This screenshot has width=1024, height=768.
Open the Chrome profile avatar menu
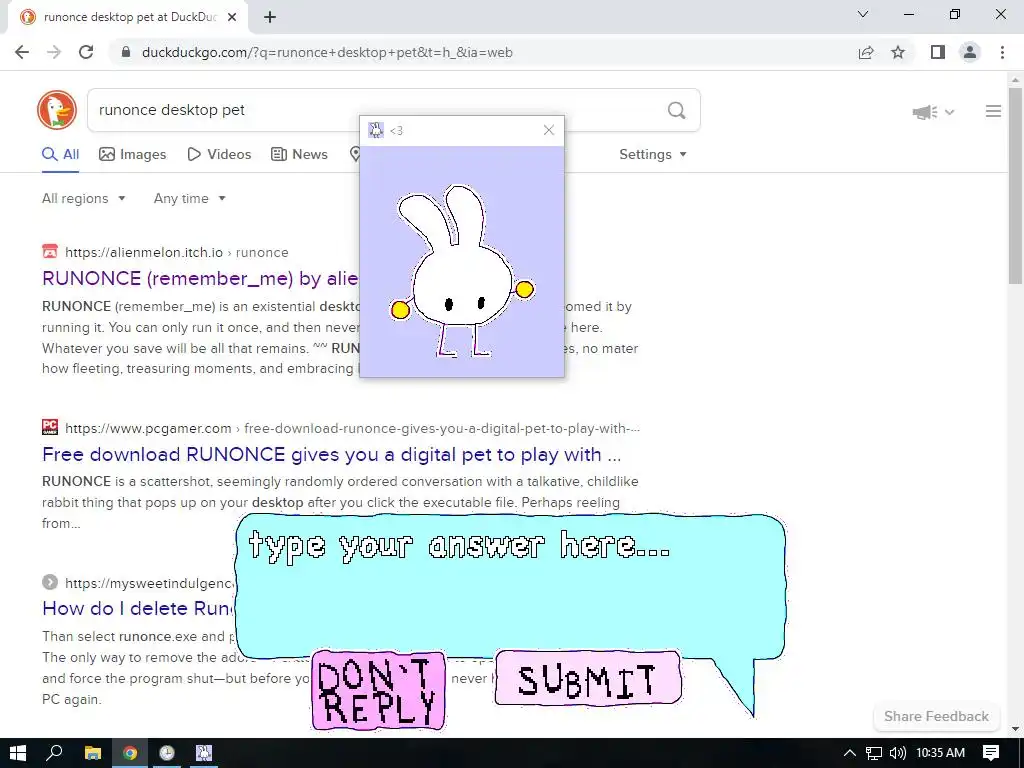[x=970, y=52]
